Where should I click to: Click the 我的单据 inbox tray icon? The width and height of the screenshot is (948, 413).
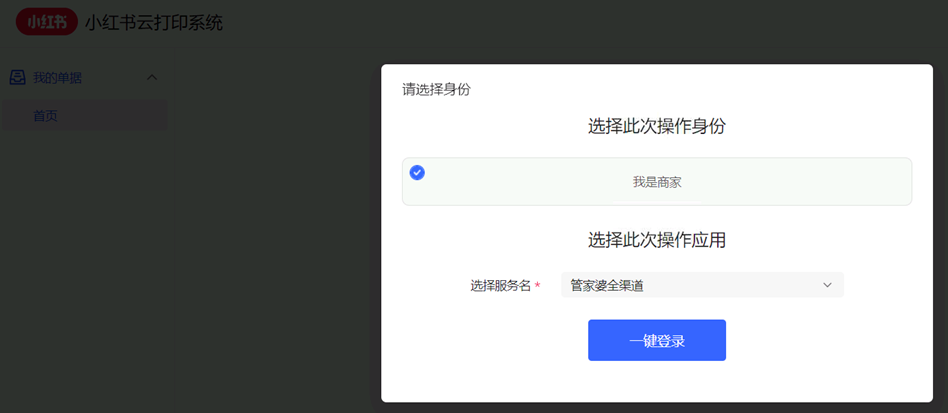tap(18, 77)
